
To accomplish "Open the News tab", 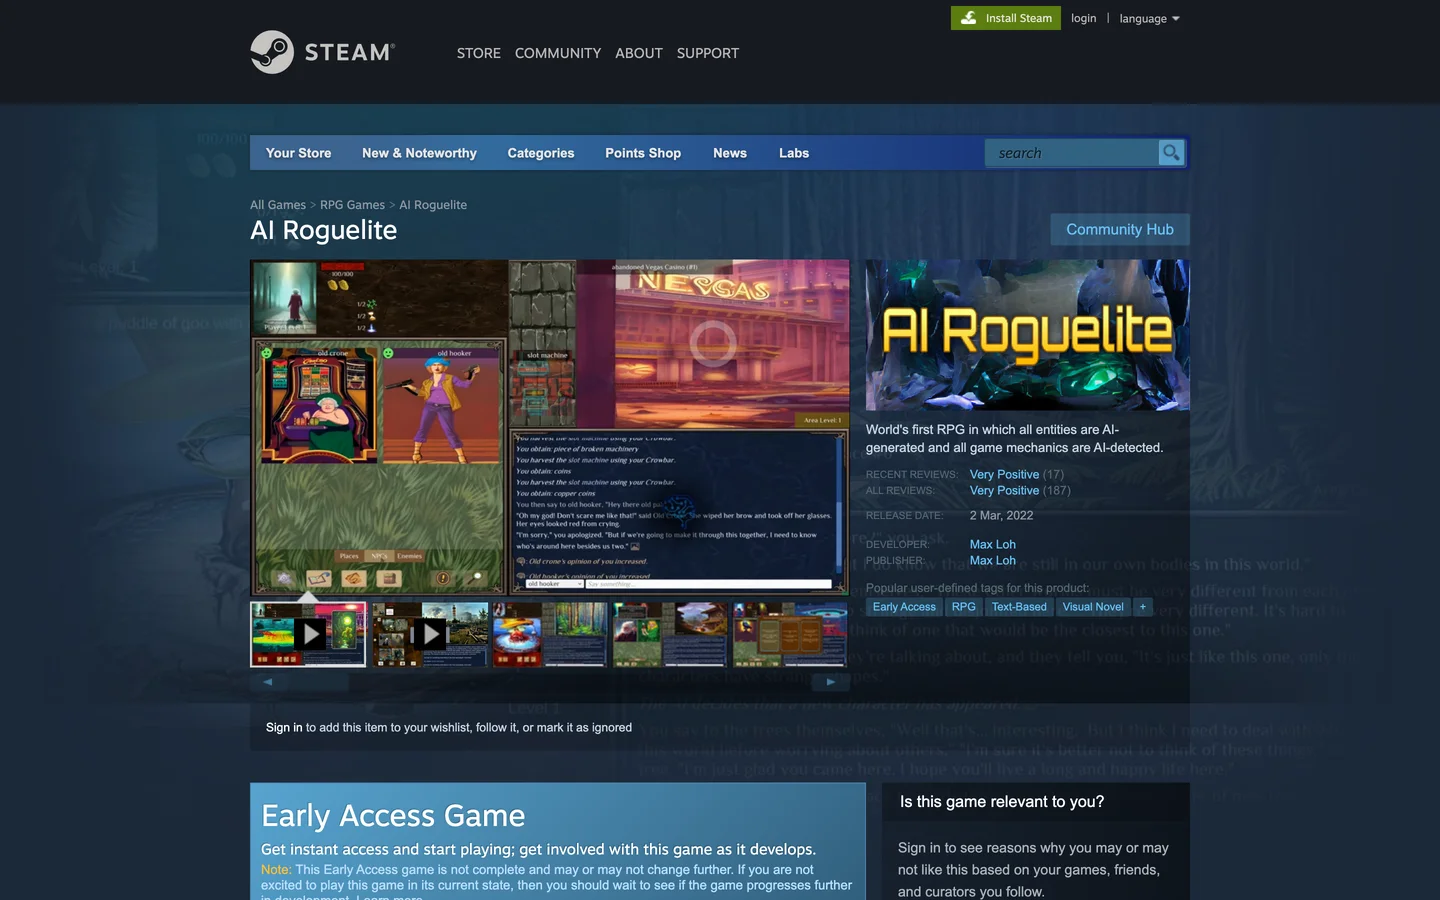I will (730, 153).
